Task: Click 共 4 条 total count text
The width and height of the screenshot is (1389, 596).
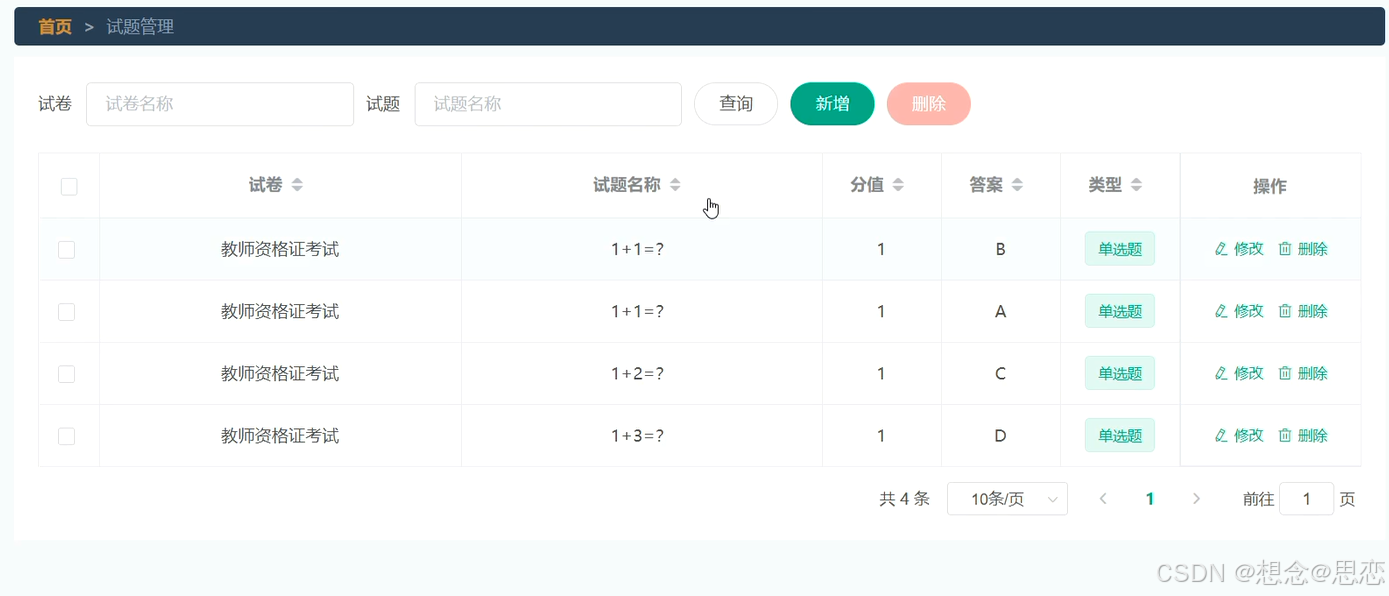Action: point(904,499)
